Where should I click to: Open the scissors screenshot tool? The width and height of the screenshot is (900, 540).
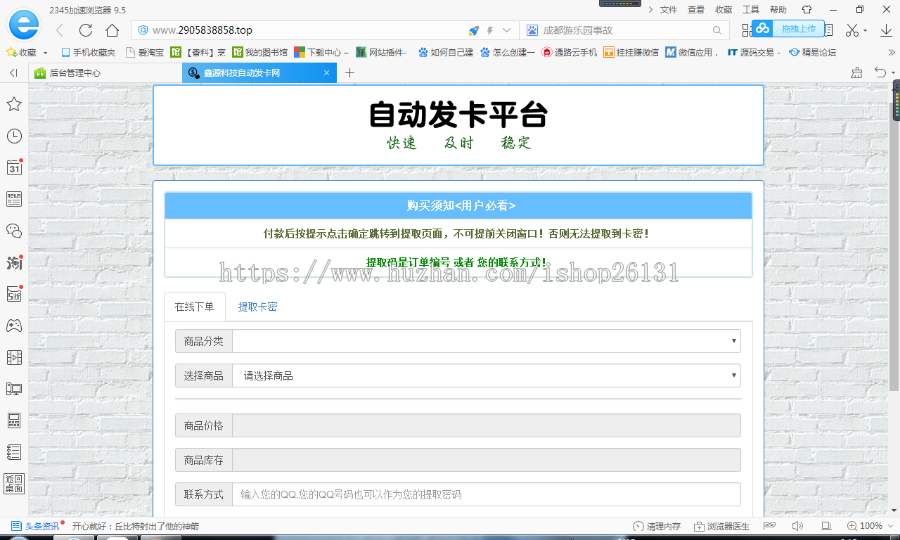click(852, 30)
